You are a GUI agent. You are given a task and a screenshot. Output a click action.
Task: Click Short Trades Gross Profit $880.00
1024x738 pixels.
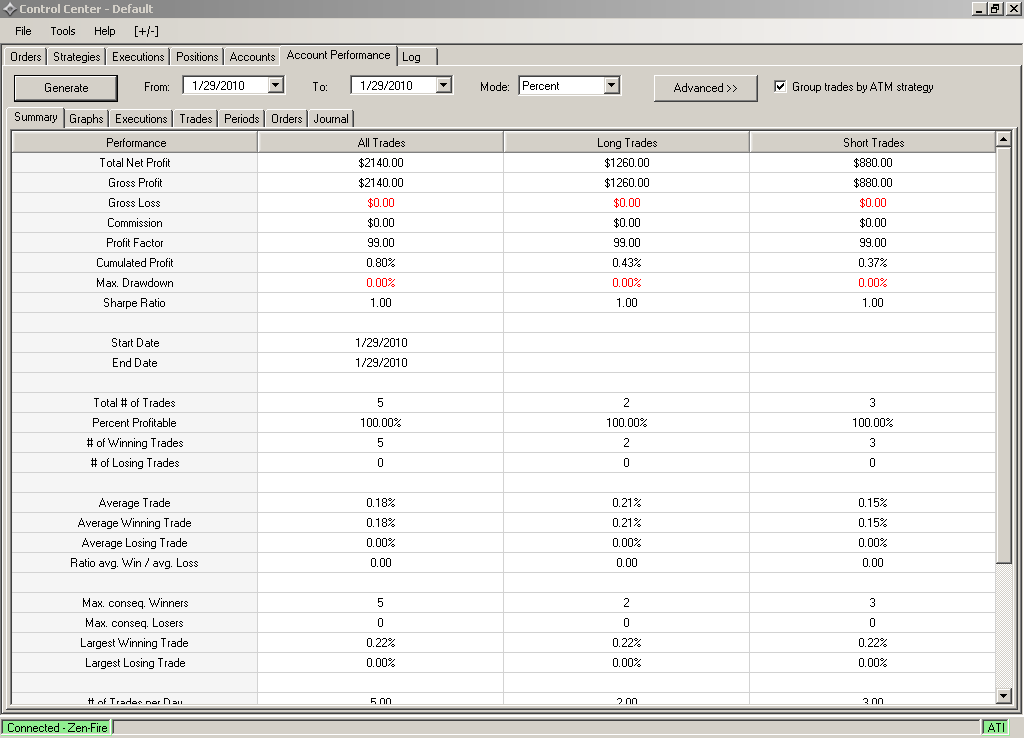pos(872,183)
